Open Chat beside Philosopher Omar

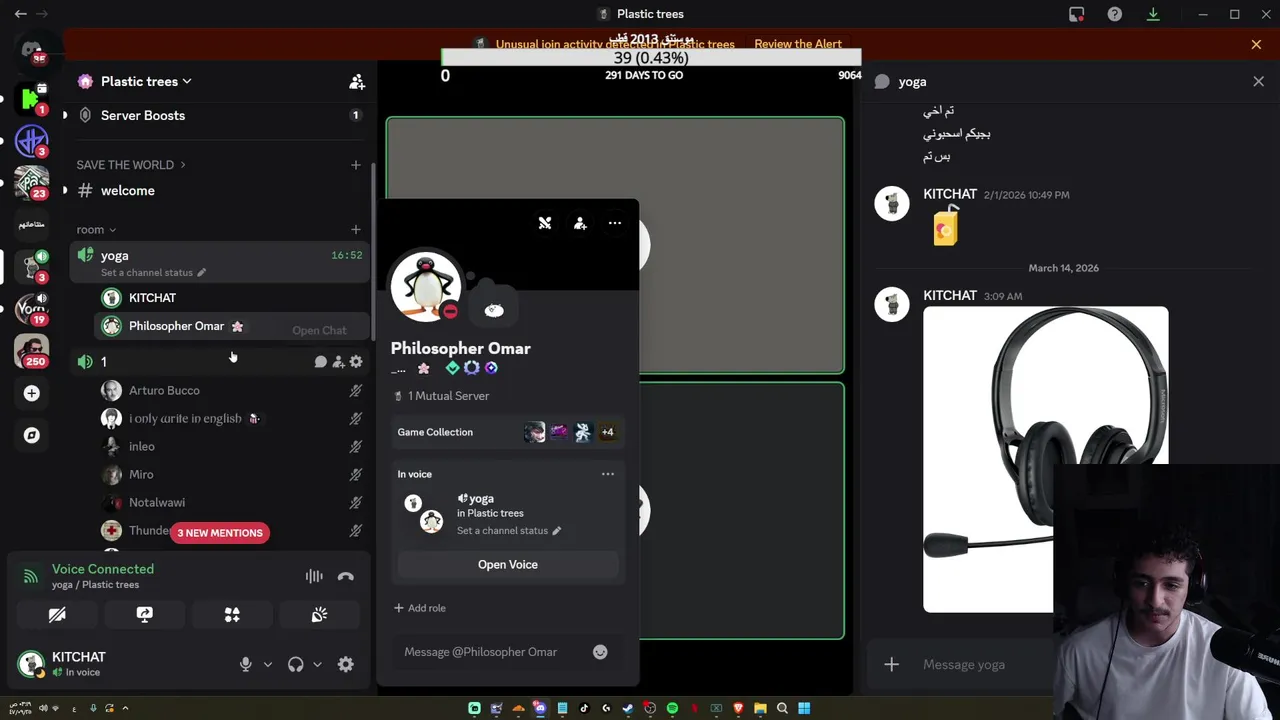tap(319, 330)
